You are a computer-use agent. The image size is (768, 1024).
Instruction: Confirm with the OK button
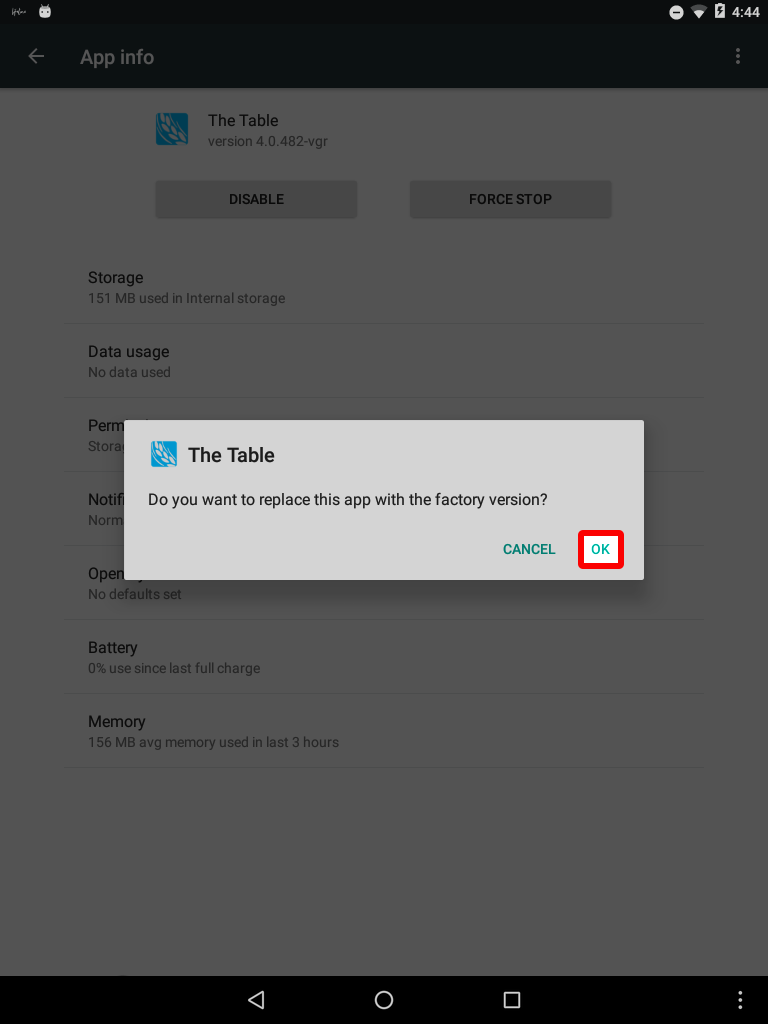coord(600,549)
